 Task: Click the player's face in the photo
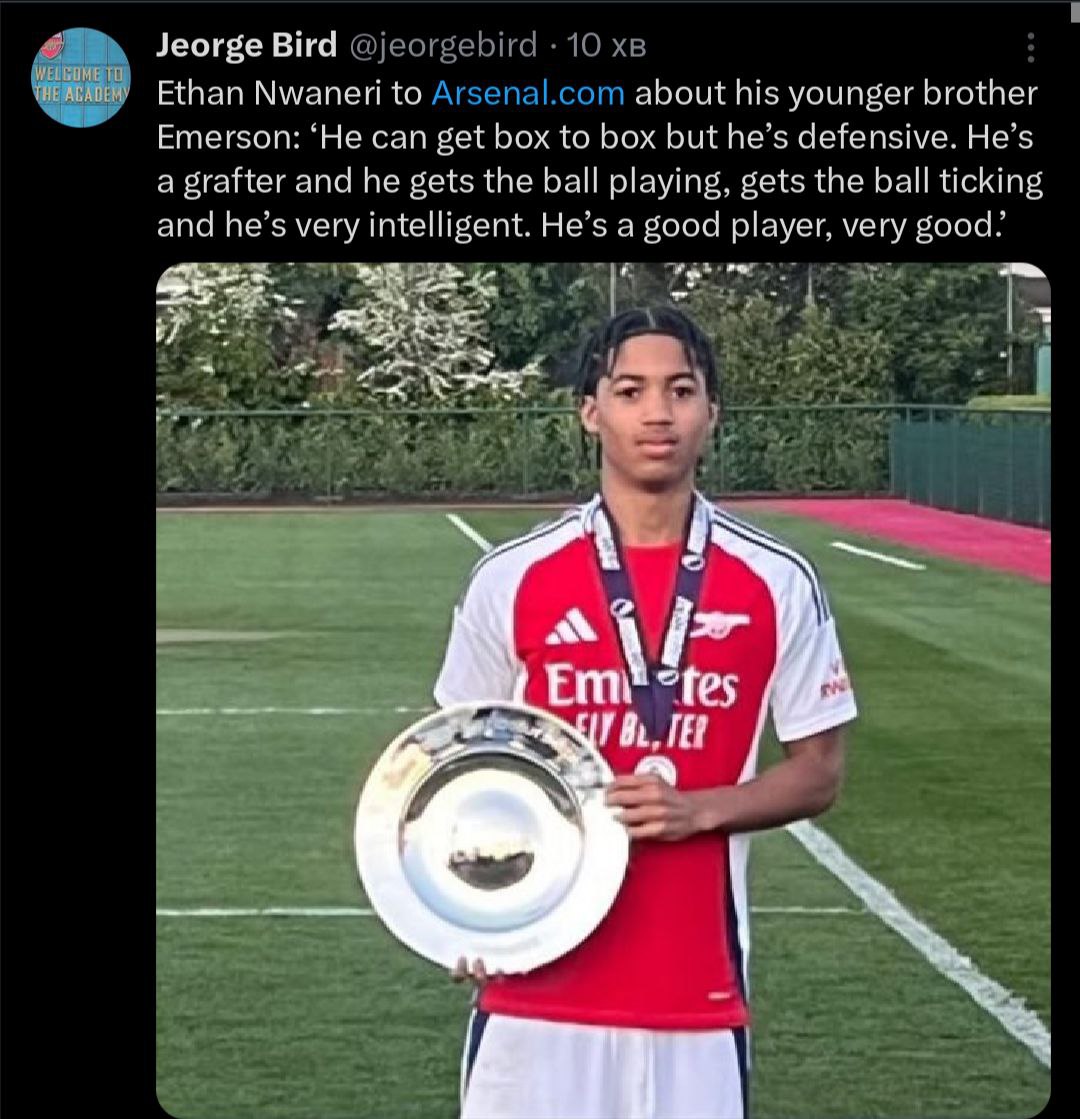650,416
